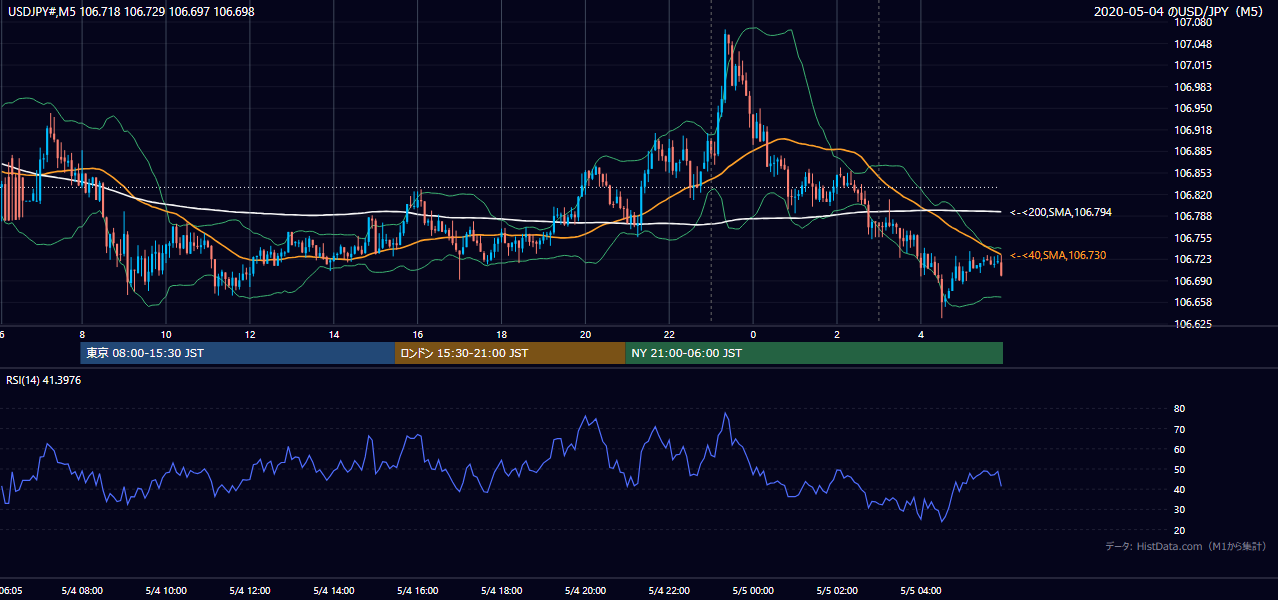The width and height of the screenshot is (1278, 600).
Task: Click RSI axis level 80
Action: click(x=1179, y=409)
